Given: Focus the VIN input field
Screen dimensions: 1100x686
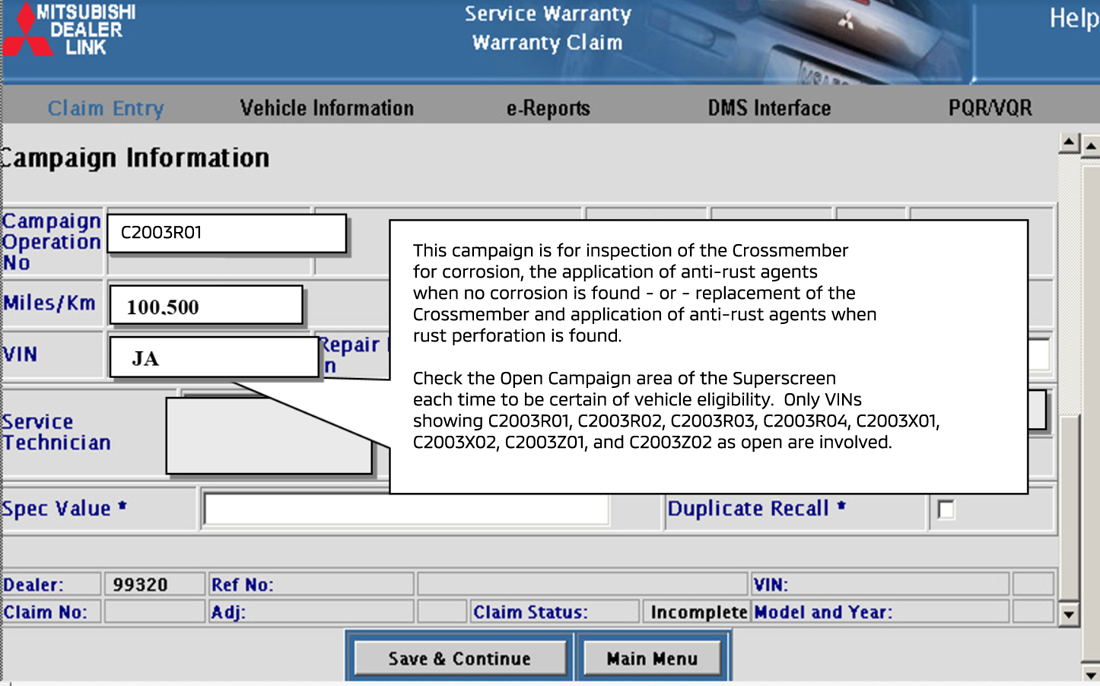Looking at the screenshot, I should pos(214,358).
